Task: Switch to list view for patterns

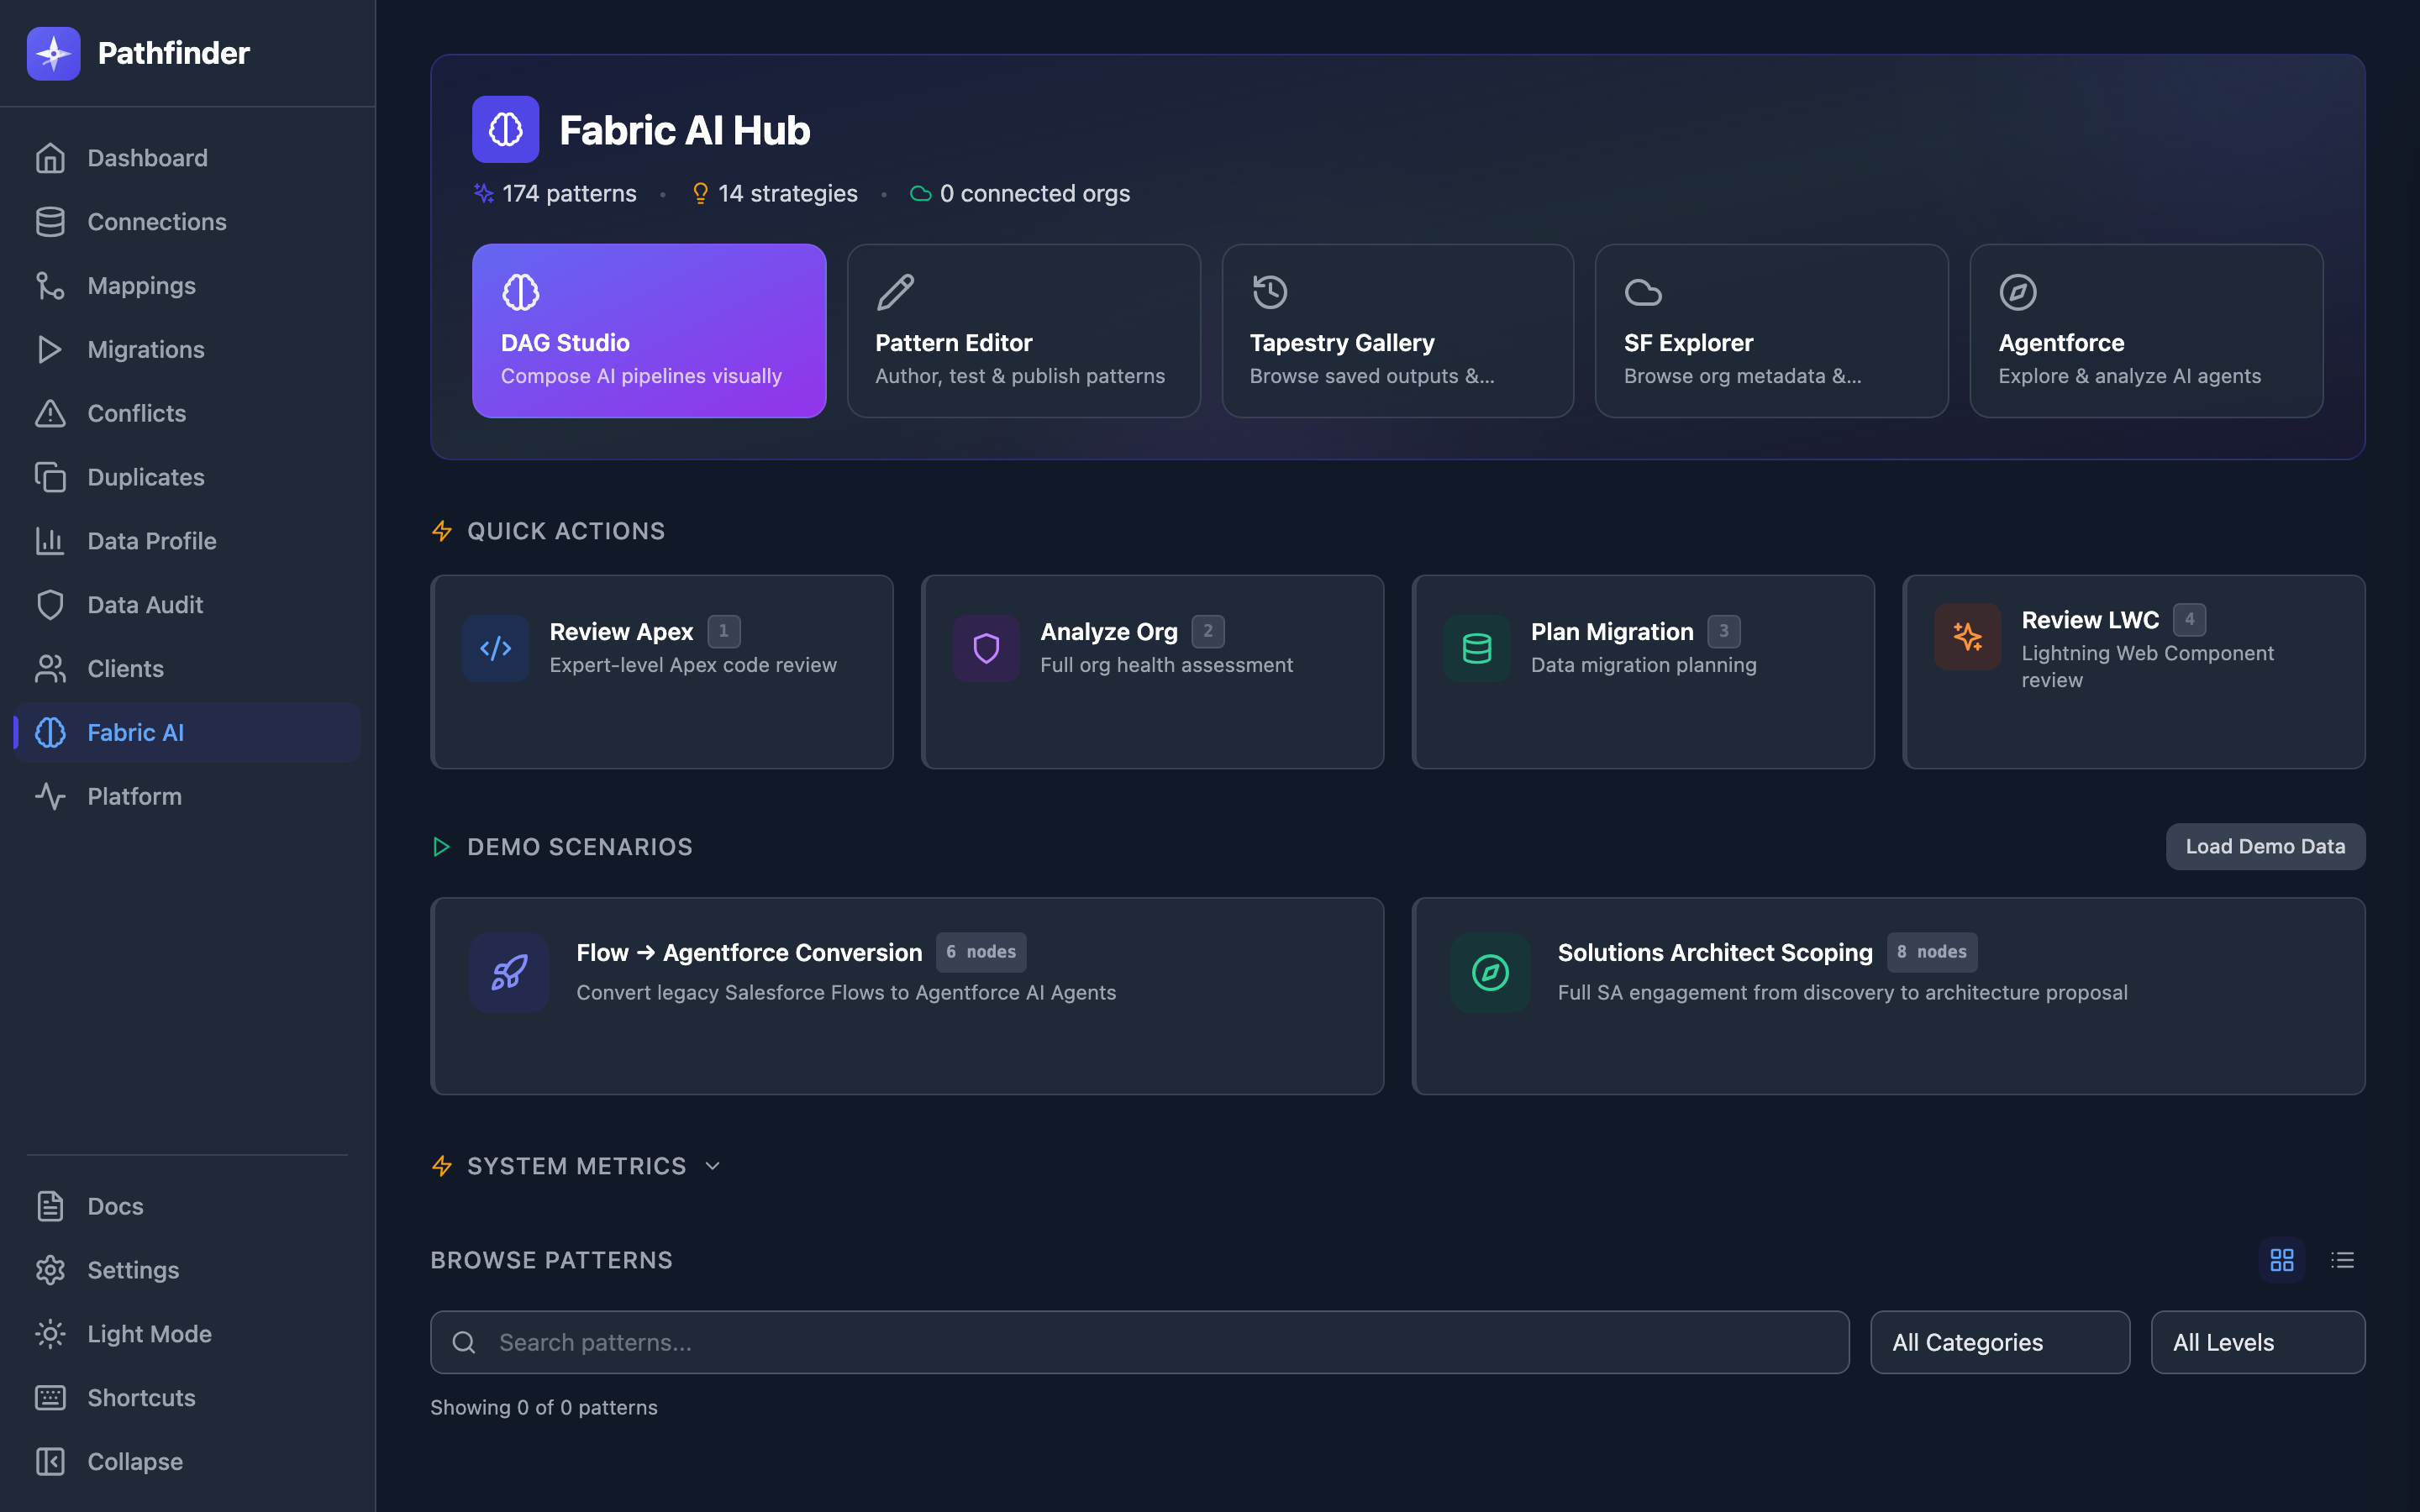Action: (x=2343, y=1259)
